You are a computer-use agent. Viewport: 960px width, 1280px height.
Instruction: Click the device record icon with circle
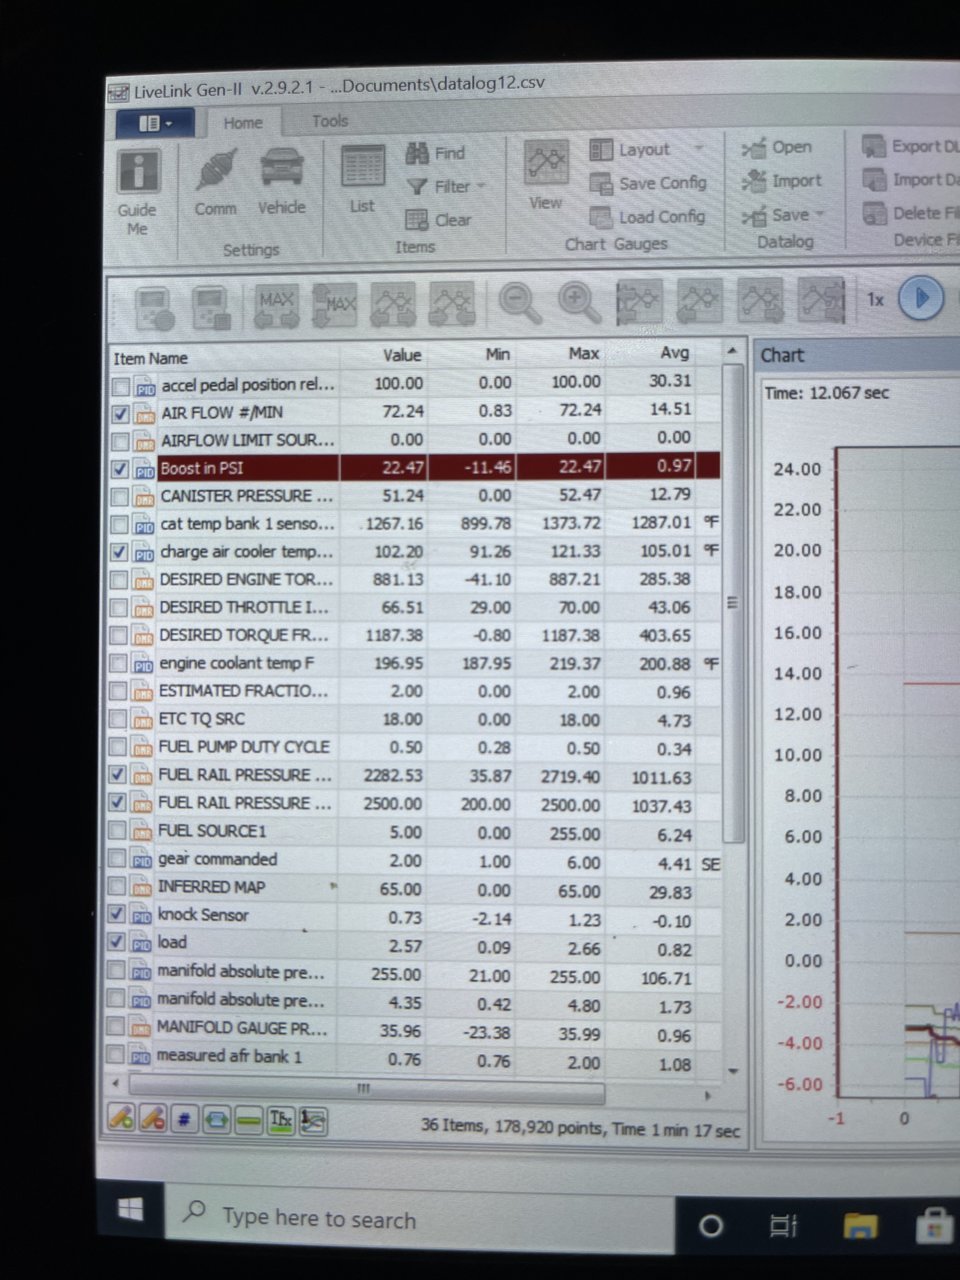(155, 308)
